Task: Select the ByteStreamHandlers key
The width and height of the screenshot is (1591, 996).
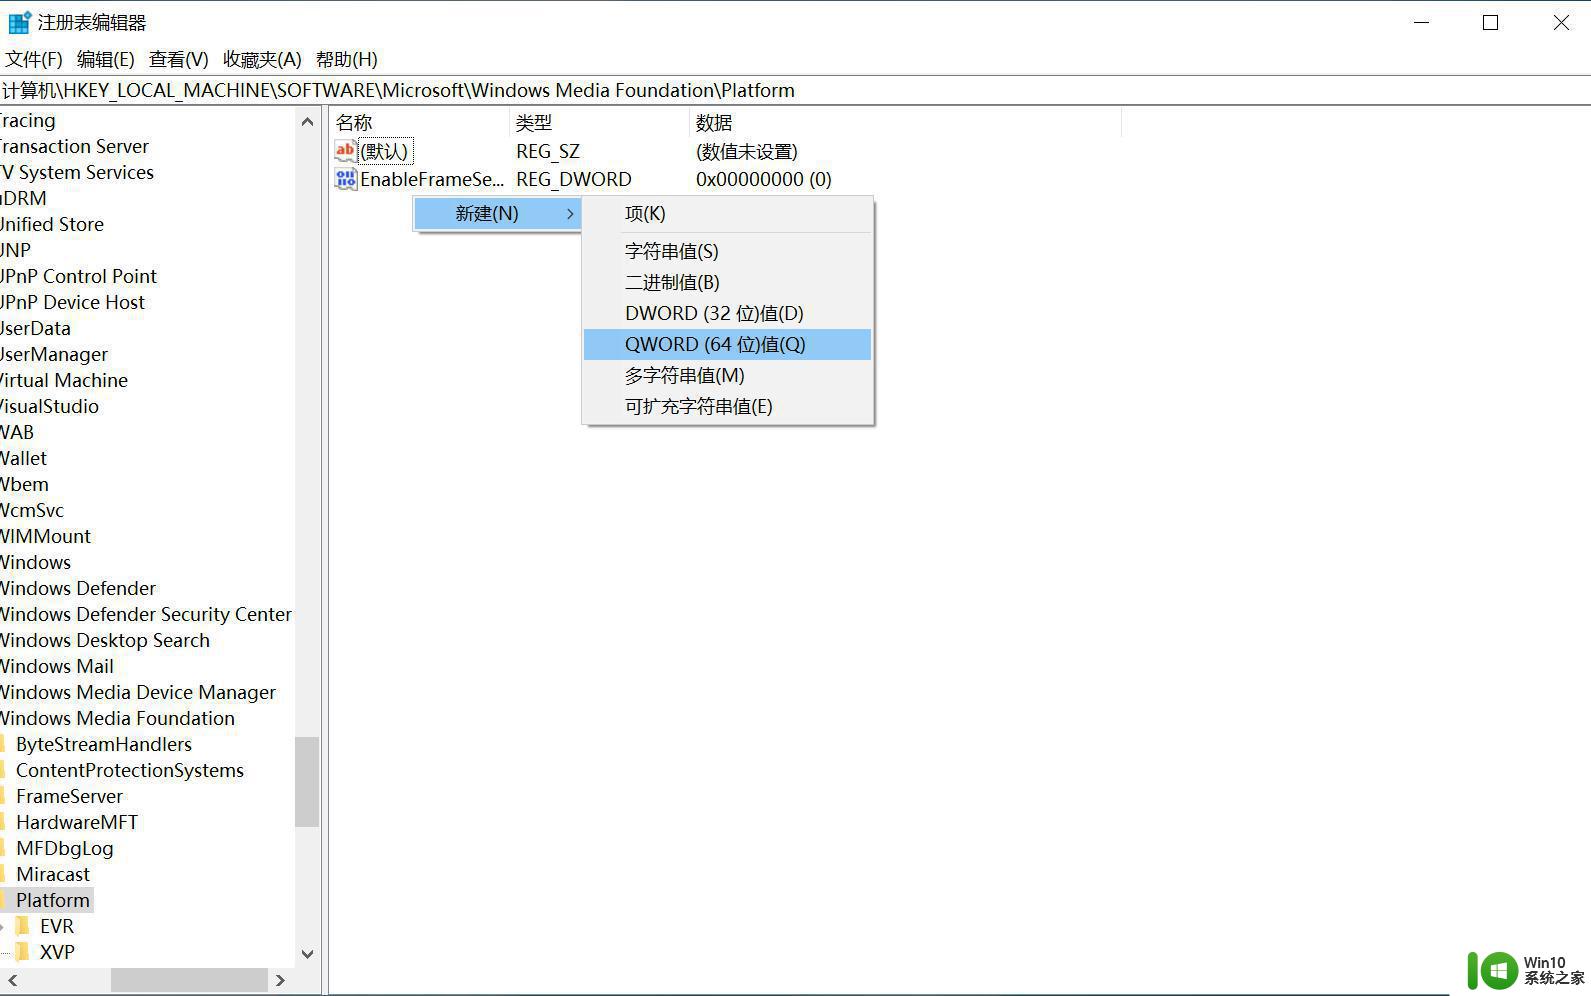Action: [104, 744]
